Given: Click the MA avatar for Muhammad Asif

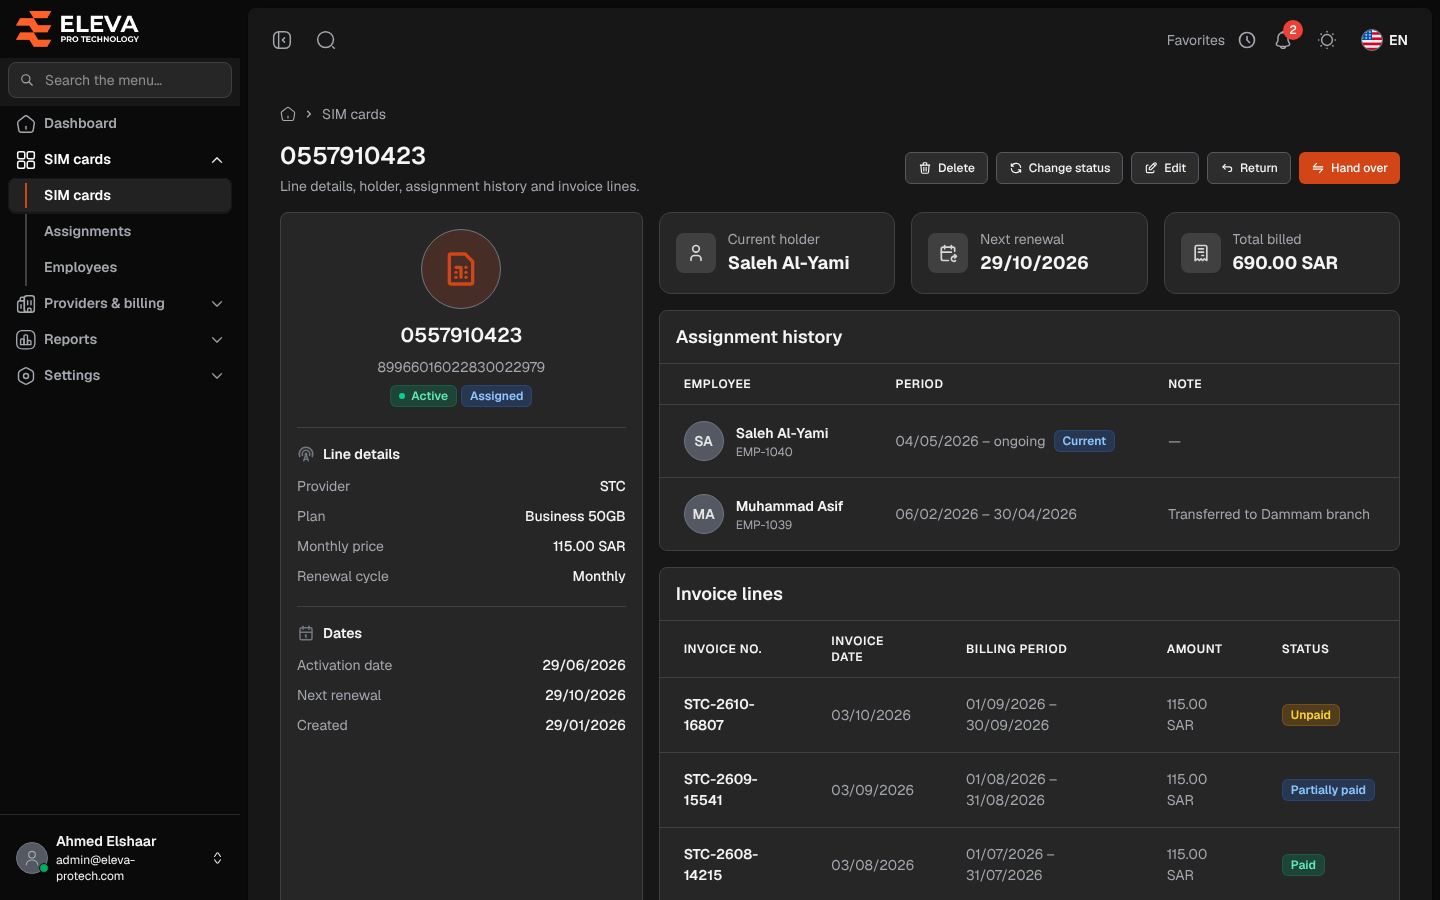Looking at the screenshot, I should click(x=704, y=514).
